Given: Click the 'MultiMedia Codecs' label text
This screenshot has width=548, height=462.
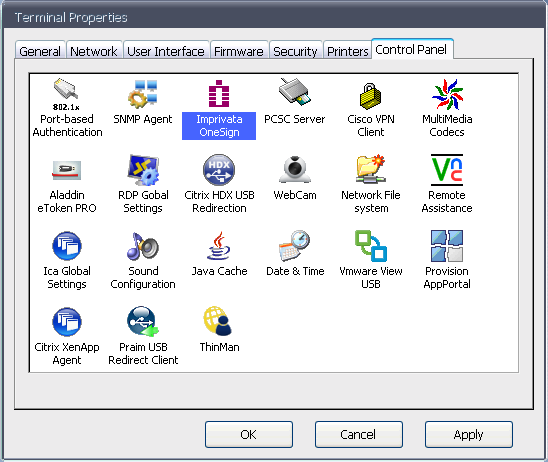Looking at the screenshot, I should (x=447, y=125).
